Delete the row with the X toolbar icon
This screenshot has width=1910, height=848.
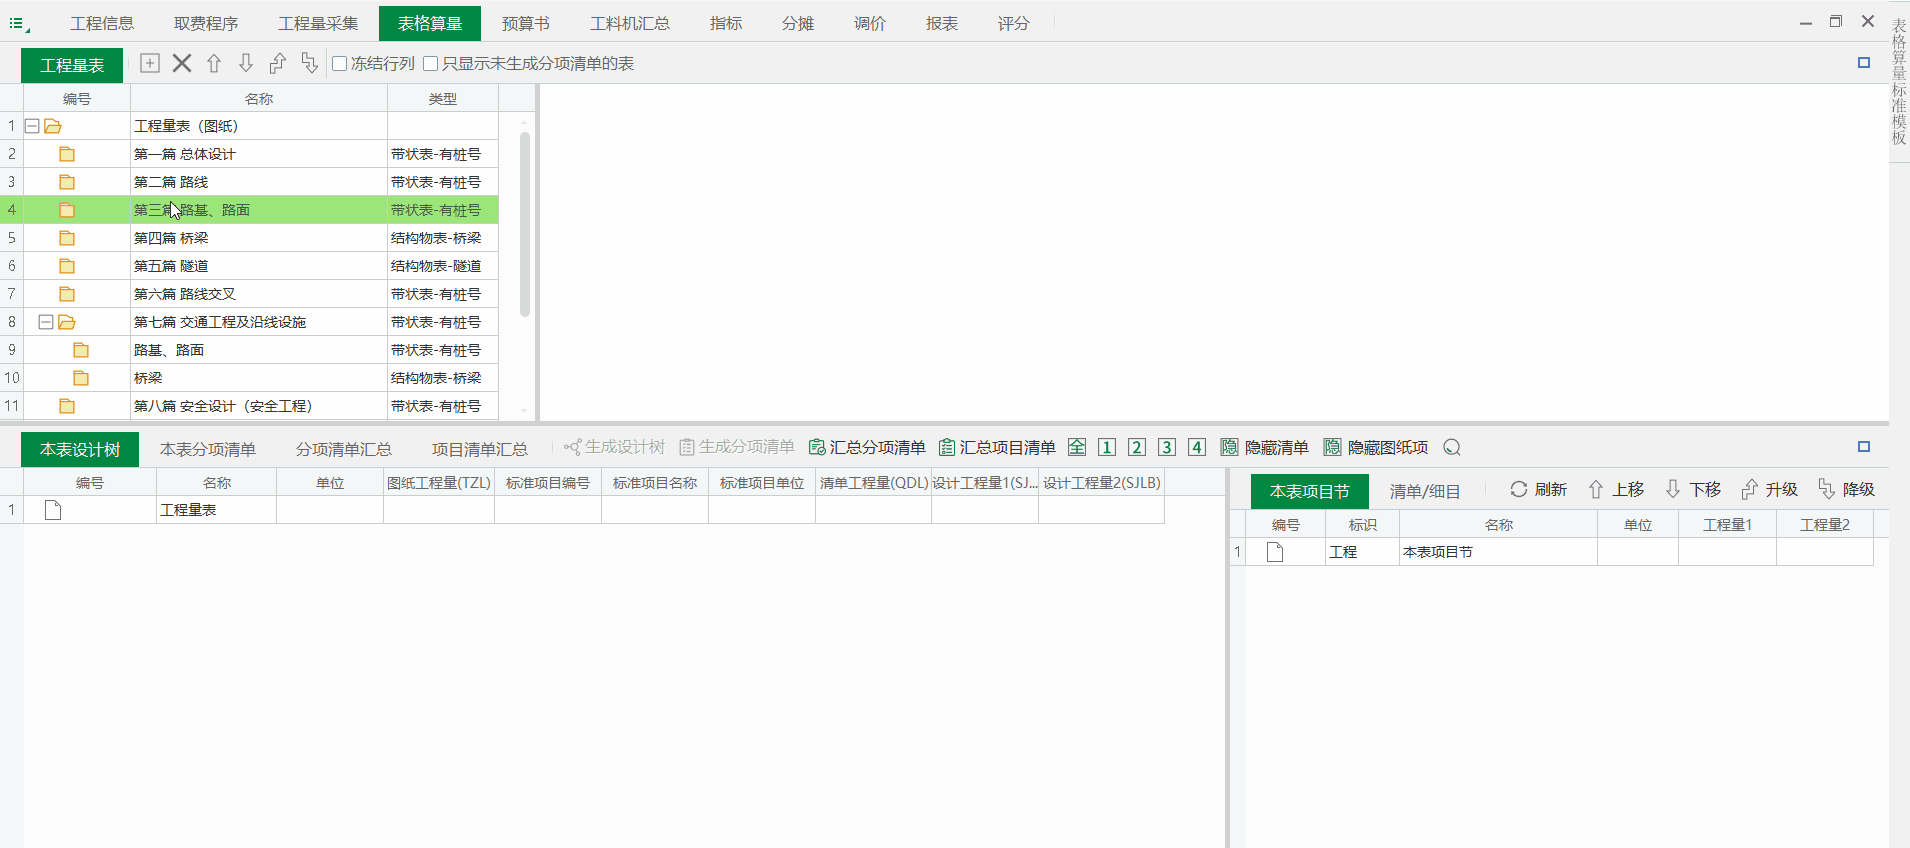point(182,63)
